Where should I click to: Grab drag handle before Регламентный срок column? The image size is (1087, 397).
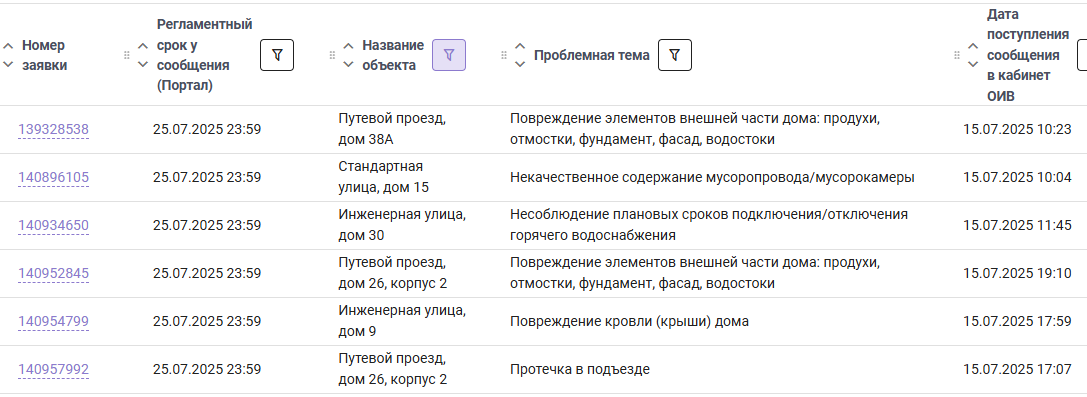point(126,55)
